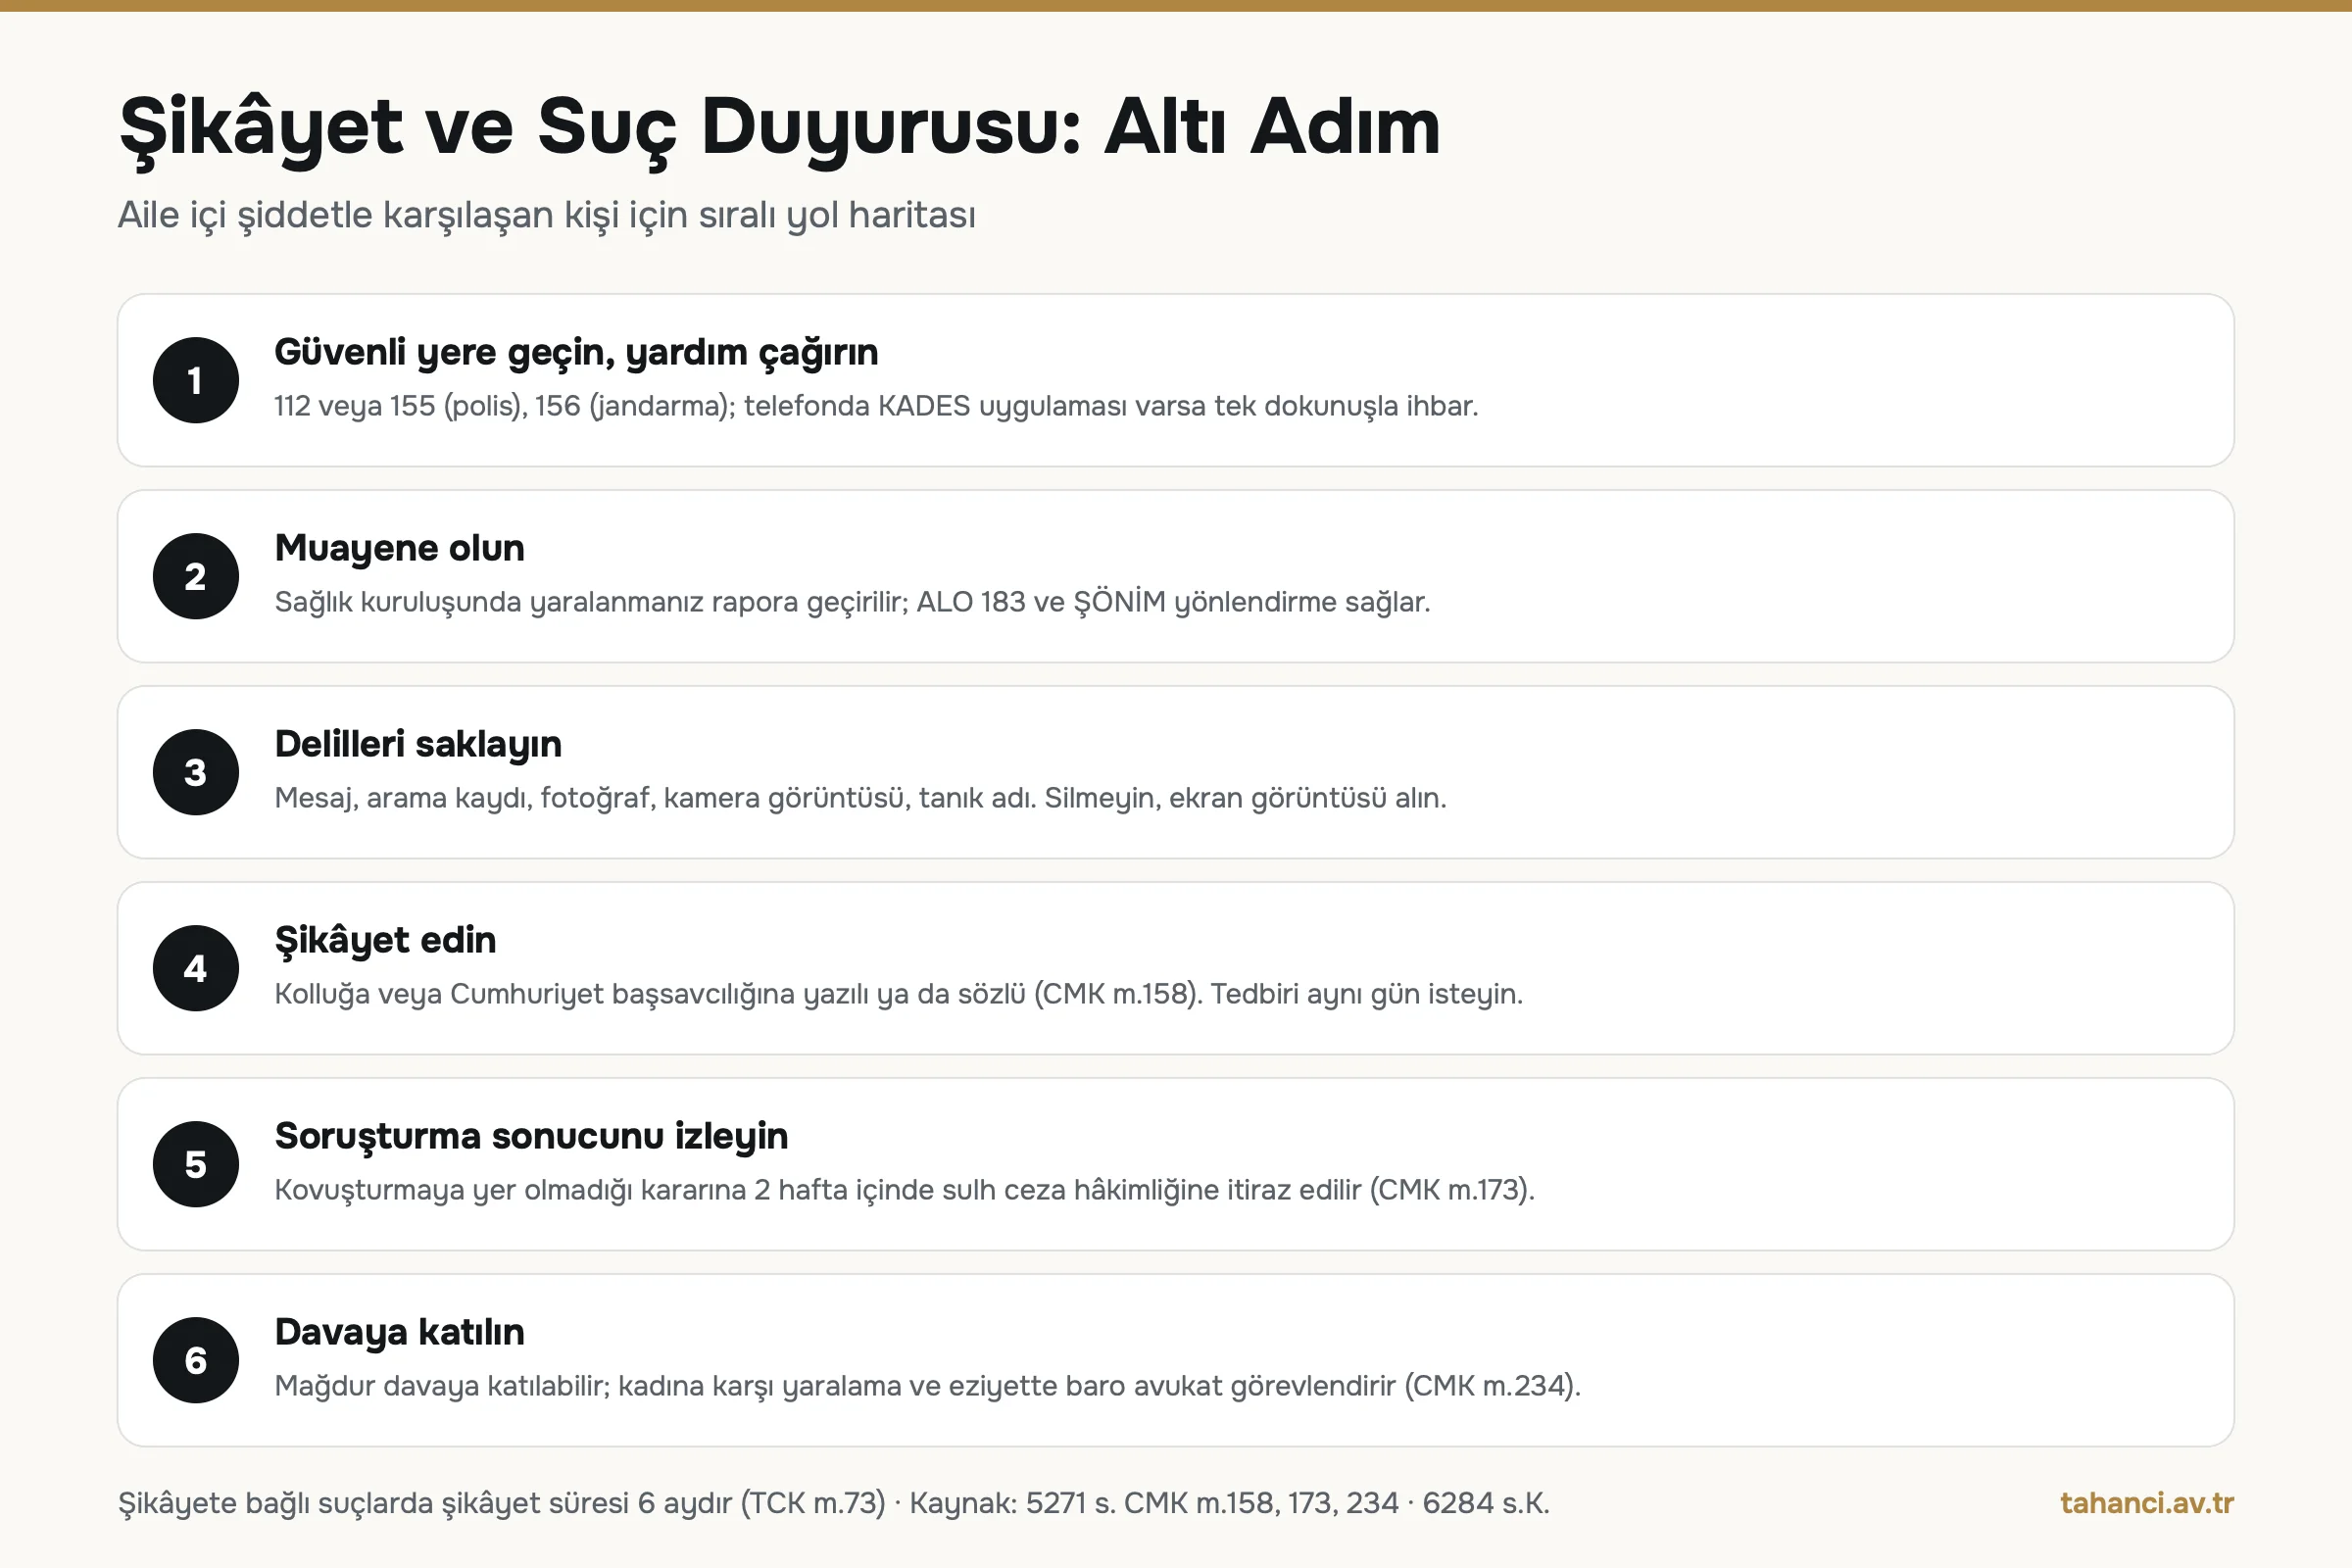The image size is (2352, 1568).
Task: Click the "Sağlık kuruluşunda yaralanmanız rapora geçirilir" text
Action: pyautogui.click(x=852, y=602)
